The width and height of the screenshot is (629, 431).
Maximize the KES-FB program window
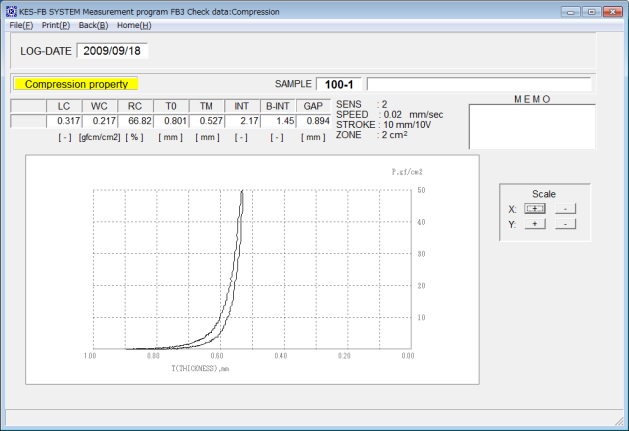coord(591,11)
